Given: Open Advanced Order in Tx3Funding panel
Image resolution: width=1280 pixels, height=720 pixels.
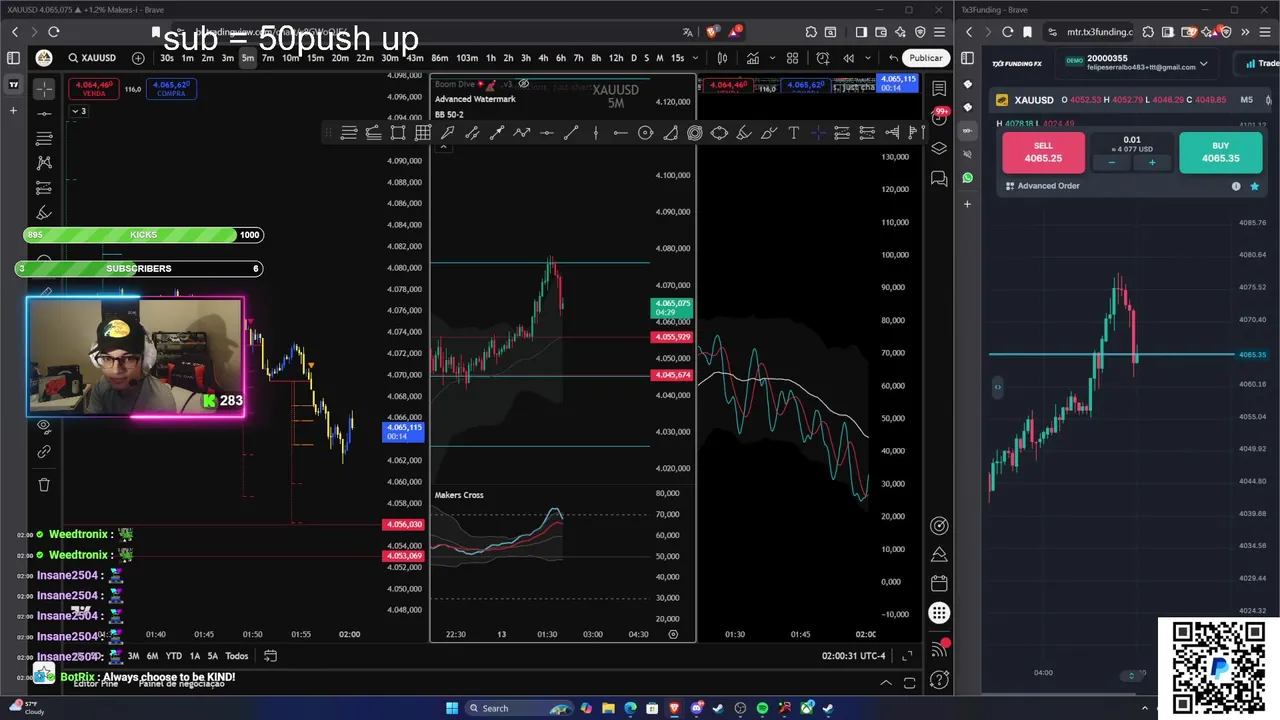Looking at the screenshot, I should (x=1043, y=186).
